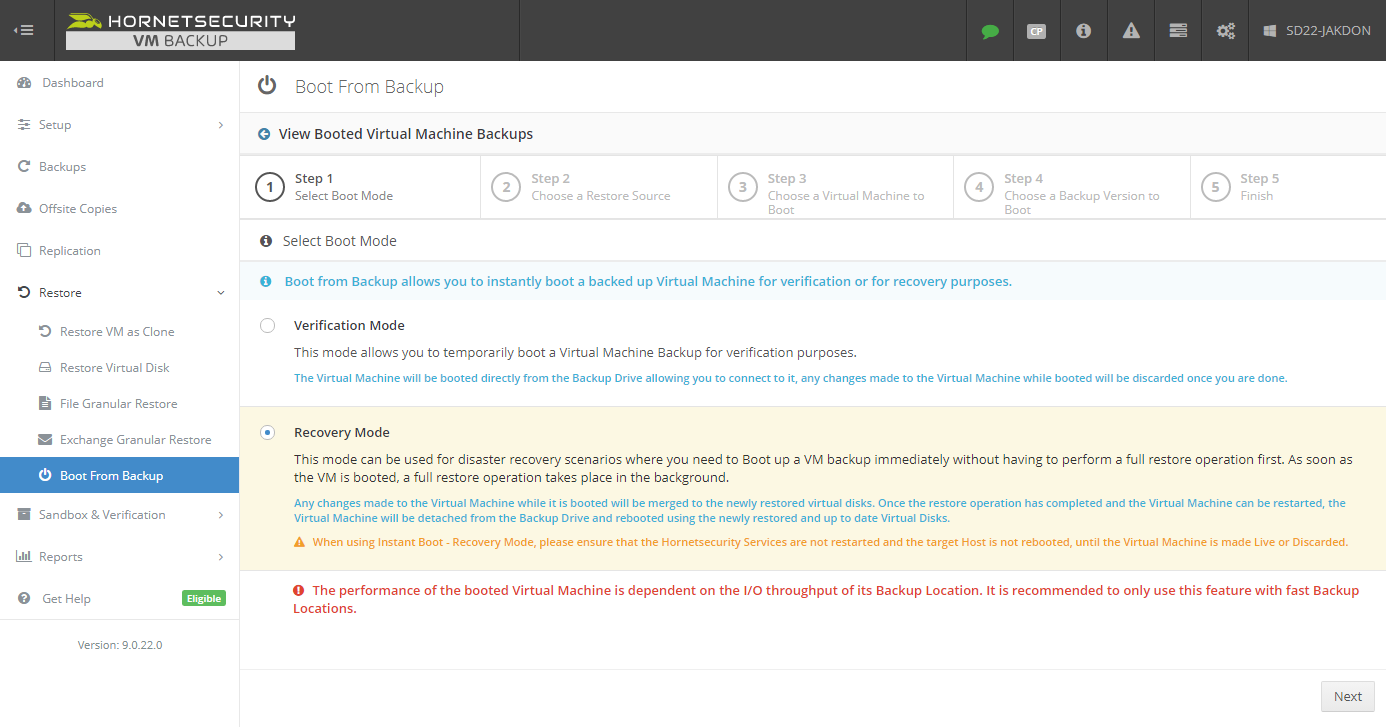Expand the Sandbox & Verification section

point(119,514)
